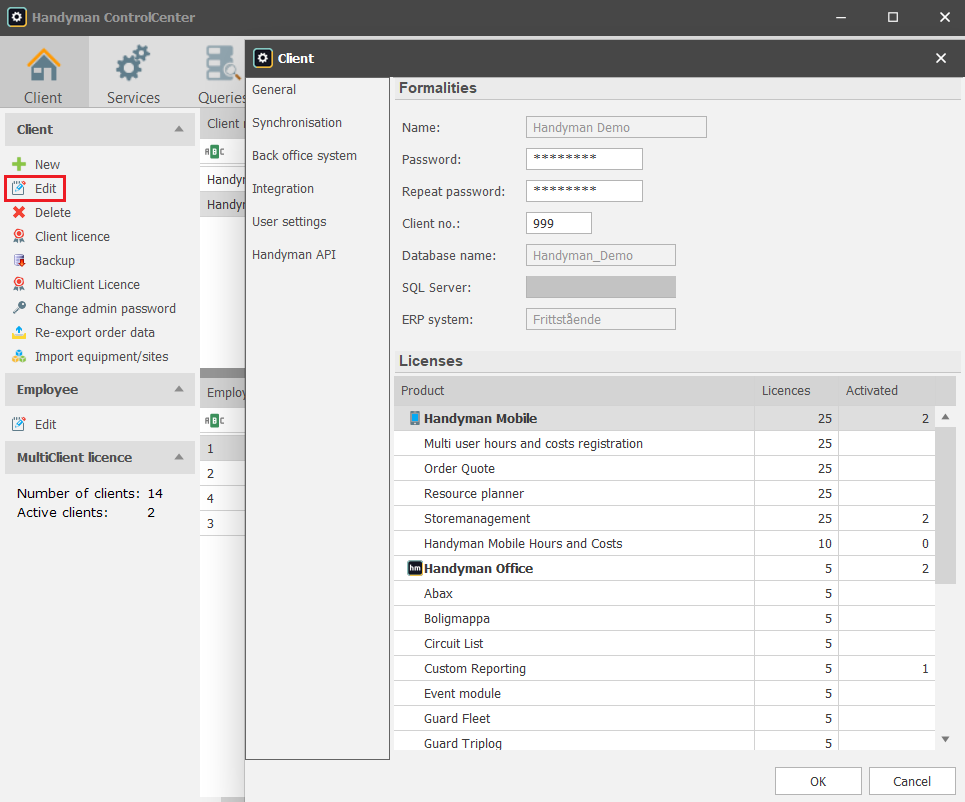
Task: Select the Custom Reporting license row
Action: coord(665,668)
